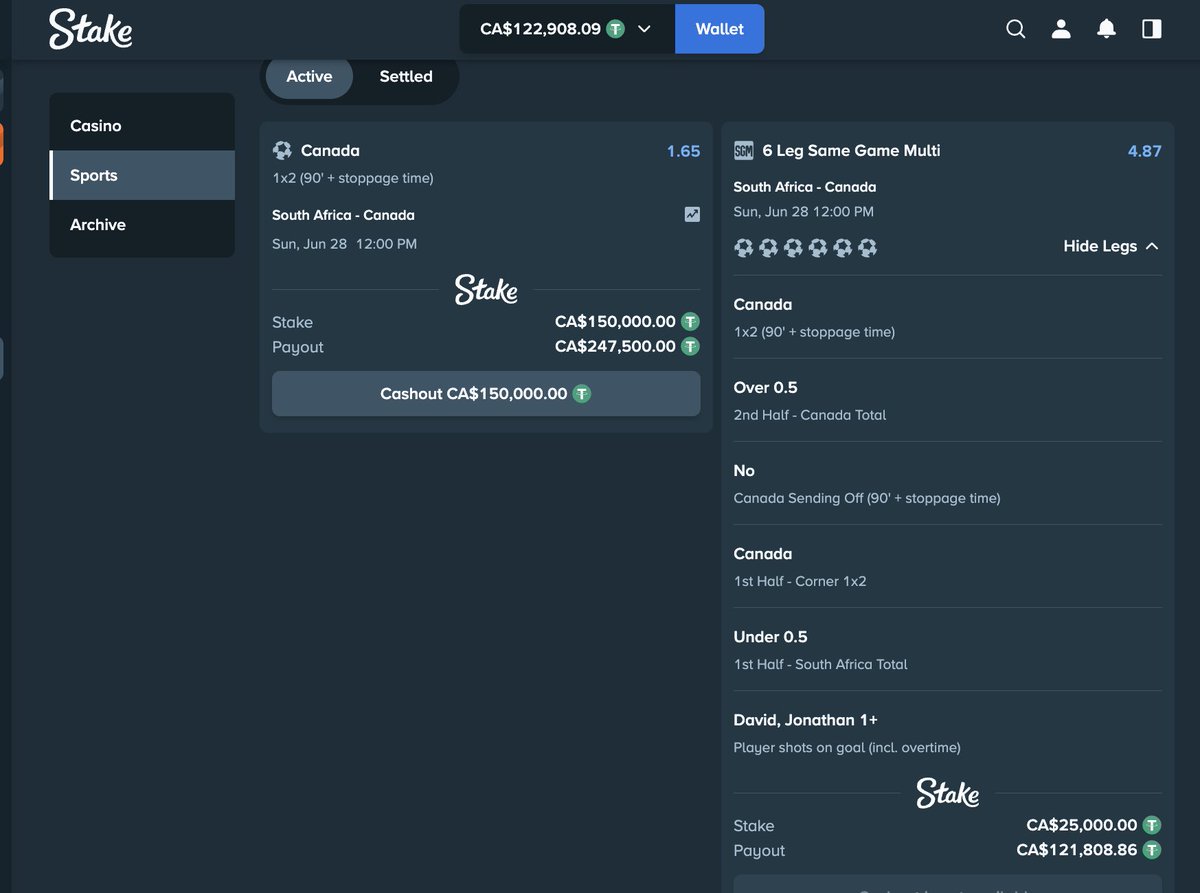Click Cashout CA$150,000.00 button
This screenshot has height=893, width=1200.
click(x=486, y=394)
